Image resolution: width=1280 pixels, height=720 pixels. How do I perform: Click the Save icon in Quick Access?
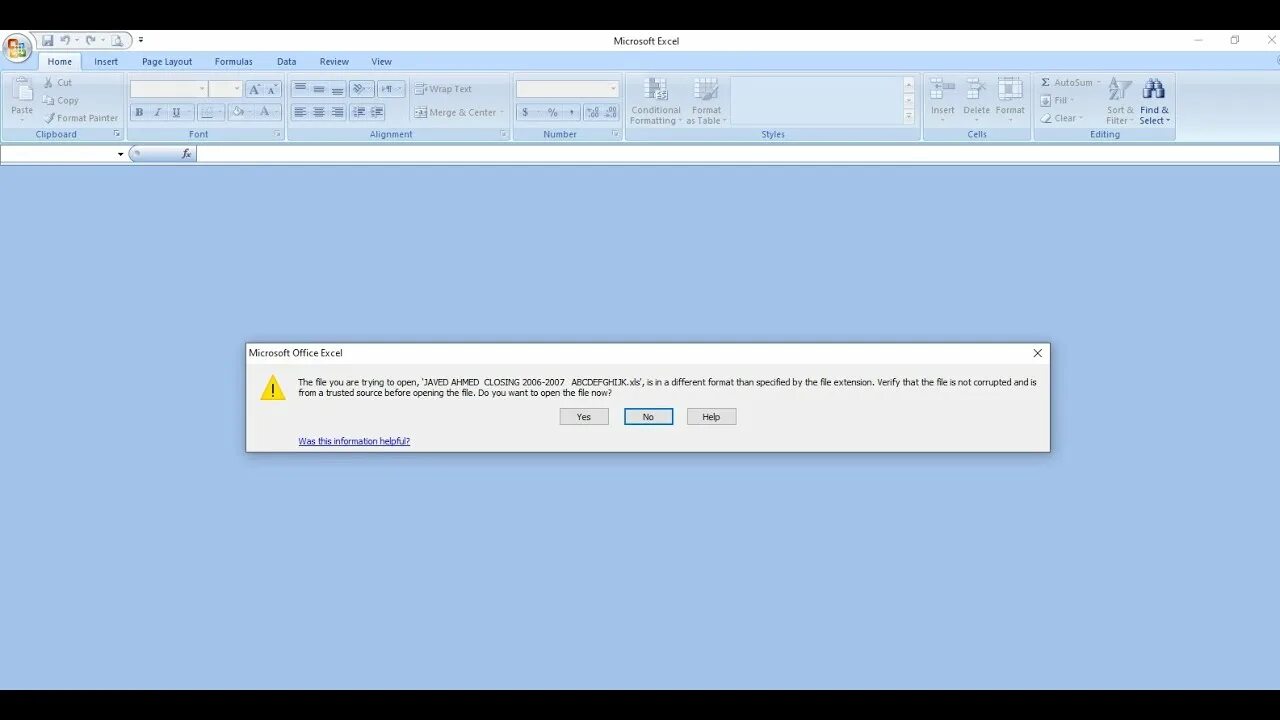[x=47, y=41]
